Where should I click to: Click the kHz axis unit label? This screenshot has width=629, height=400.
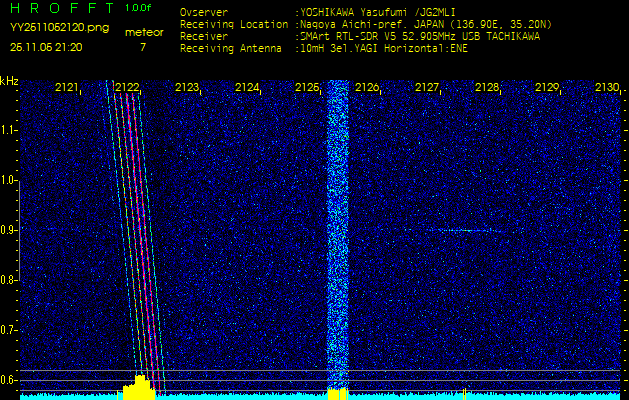coord(9,81)
